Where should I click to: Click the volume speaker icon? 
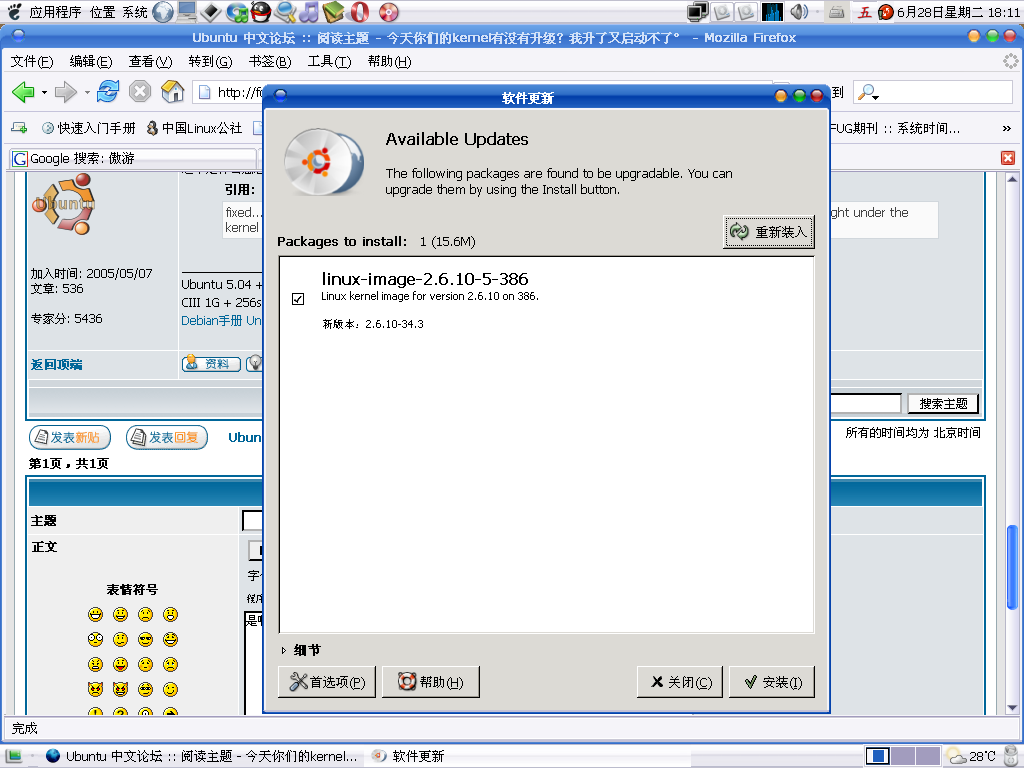799,12
